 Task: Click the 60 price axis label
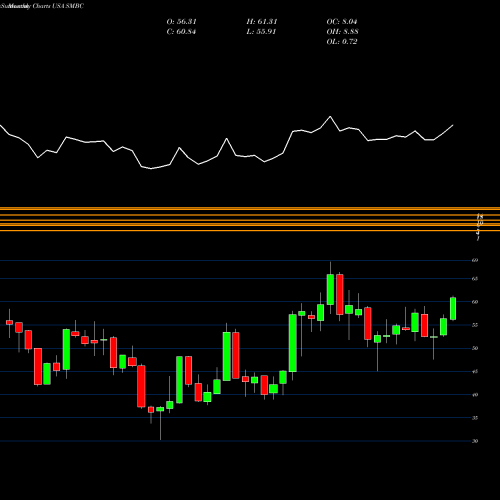pyautogui.click(x=475, y=302)
